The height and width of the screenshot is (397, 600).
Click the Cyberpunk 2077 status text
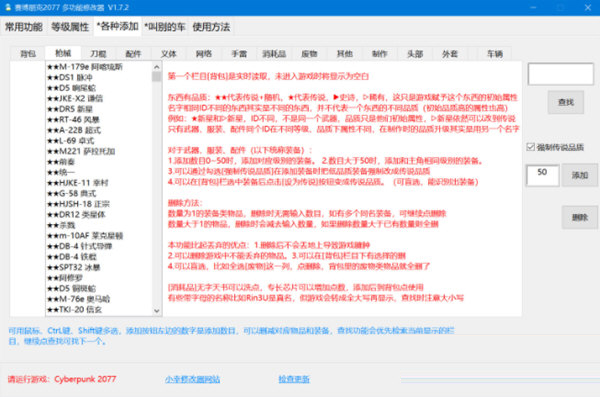(x=85, y=379)
